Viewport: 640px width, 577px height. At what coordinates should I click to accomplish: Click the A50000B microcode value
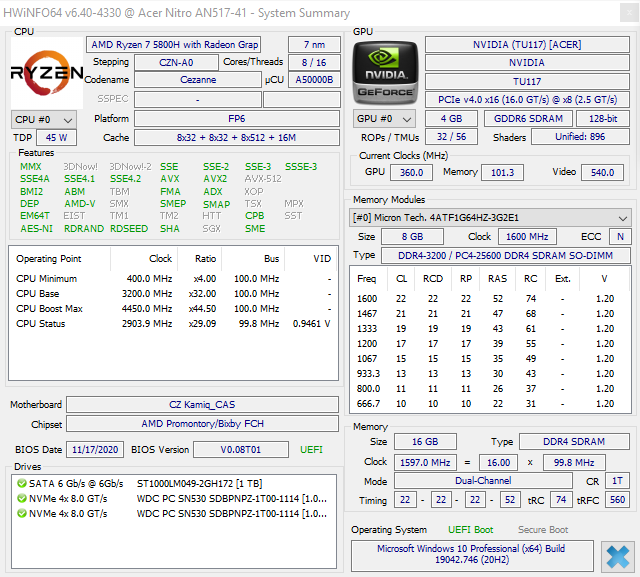(x=314, y=80)
